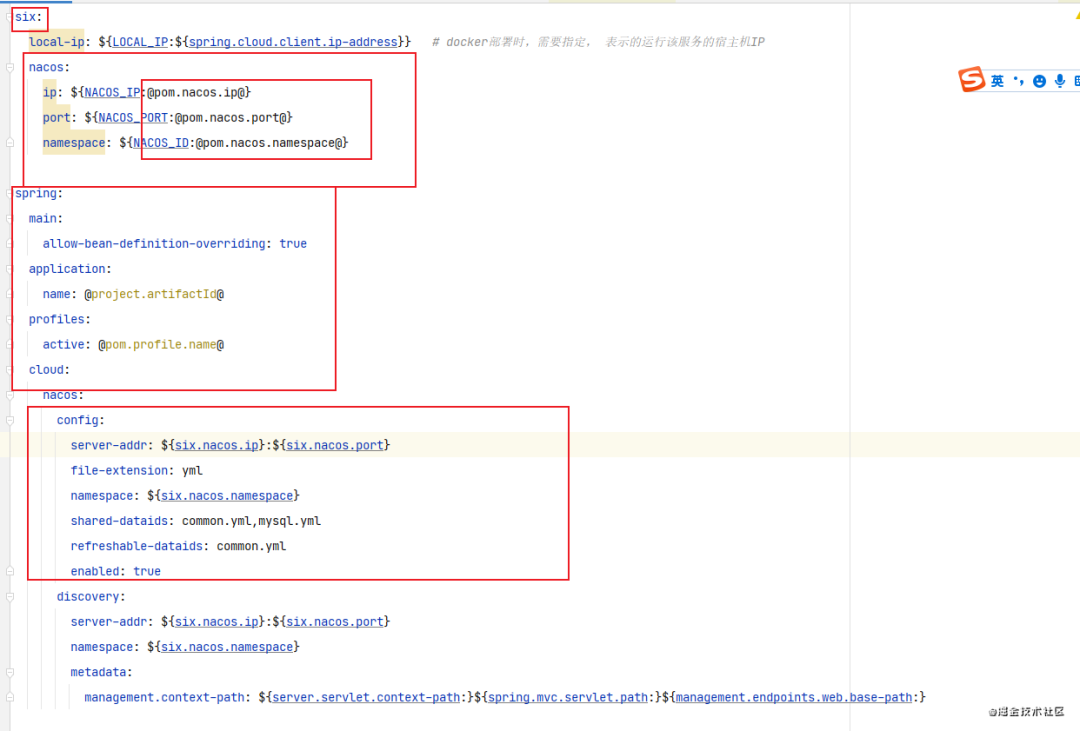Toggle the 英 English/Chinese input mode
The image size is (1080, 731).
[x=997, y=81]
